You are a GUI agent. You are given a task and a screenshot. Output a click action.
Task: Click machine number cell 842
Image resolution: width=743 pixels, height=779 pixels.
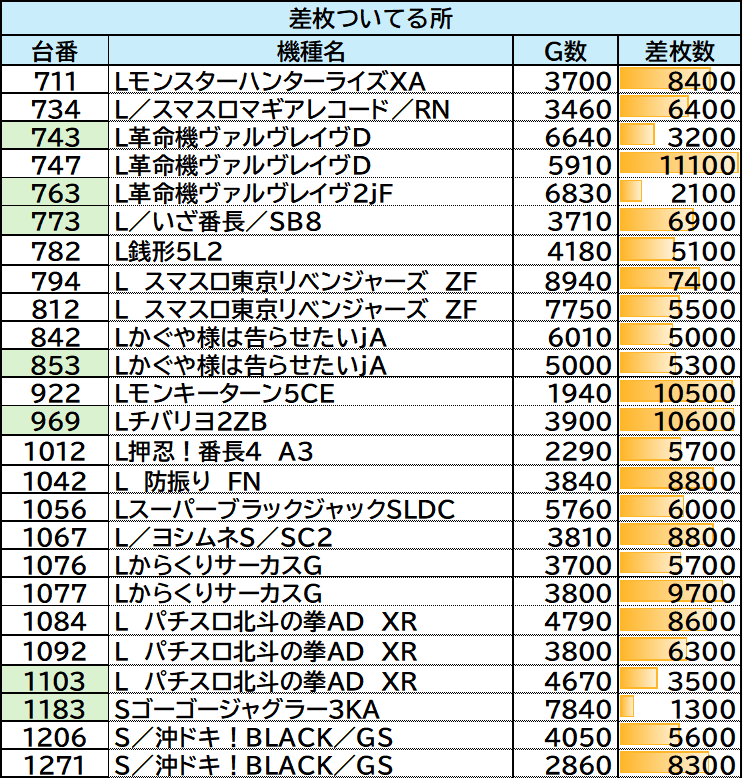55,336
